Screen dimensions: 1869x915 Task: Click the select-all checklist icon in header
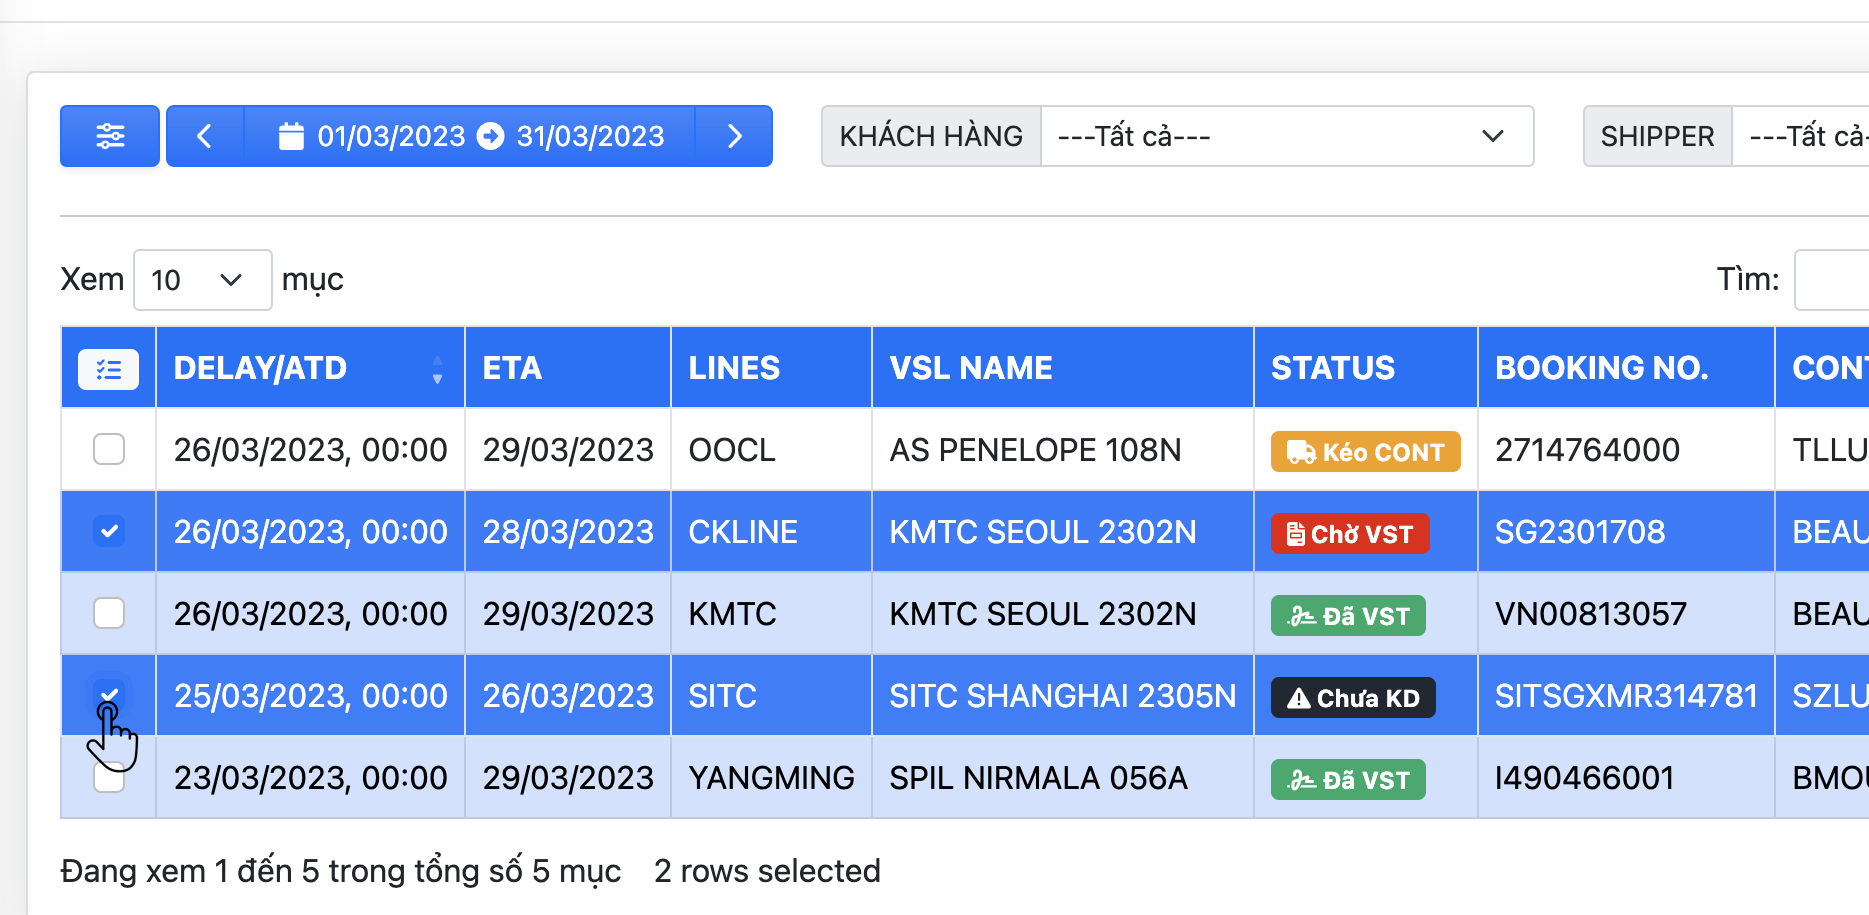(108, 369)
